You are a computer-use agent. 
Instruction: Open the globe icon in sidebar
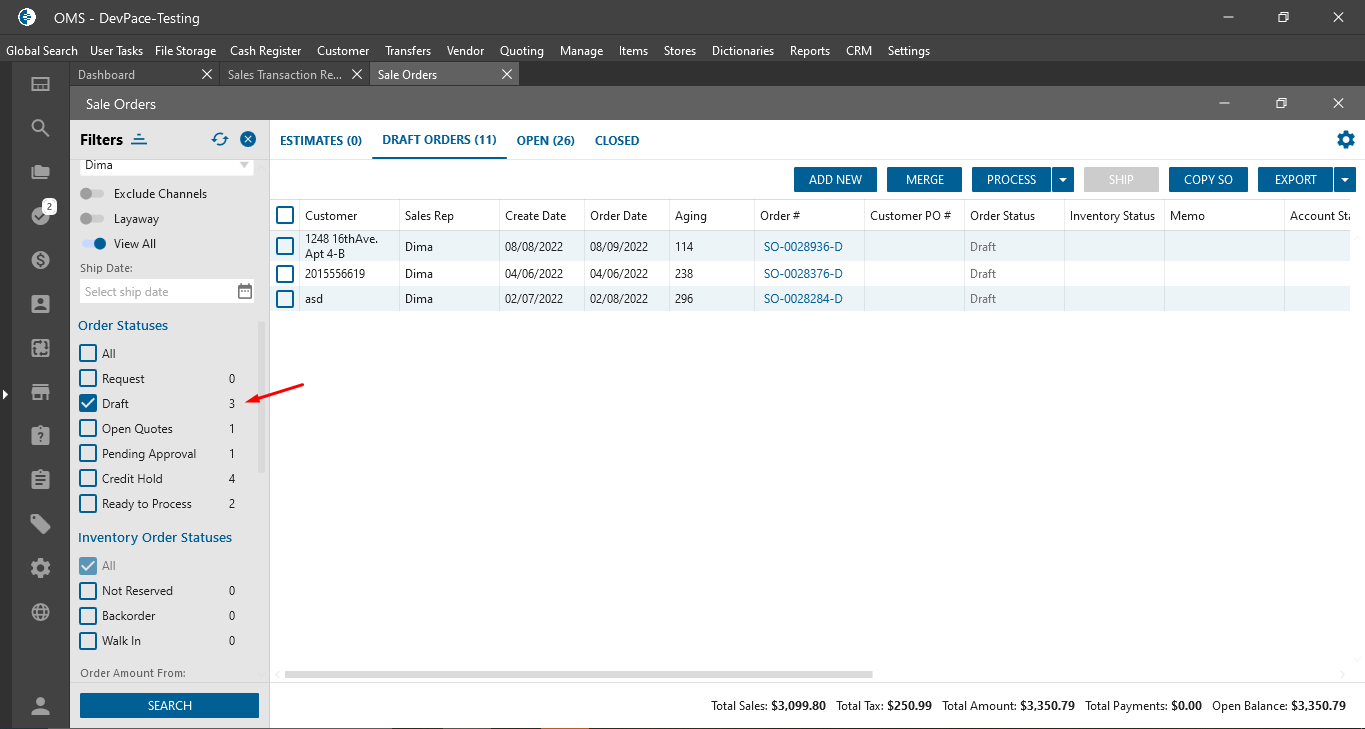coord(40,612)
